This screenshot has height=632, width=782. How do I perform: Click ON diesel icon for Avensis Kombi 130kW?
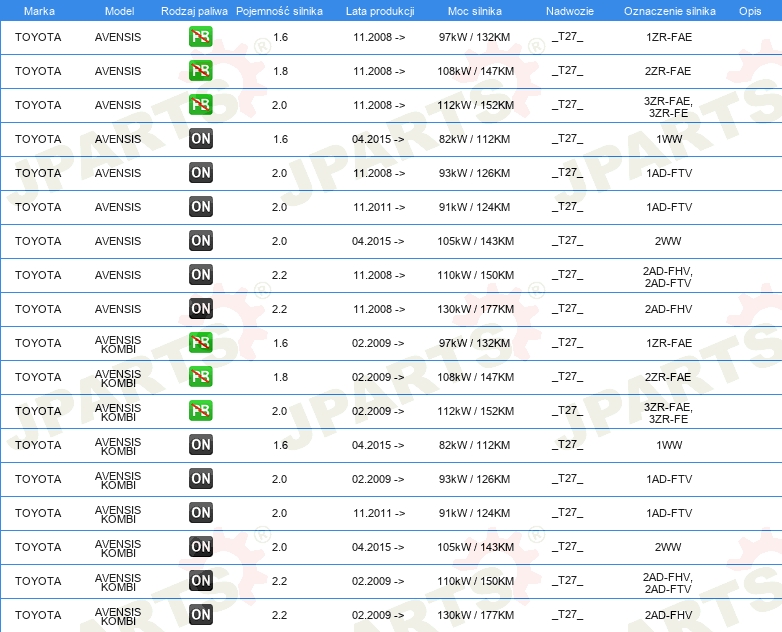coord(200,615)
